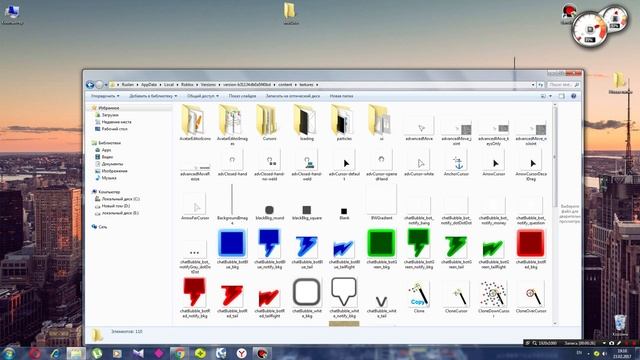This screenshot has height=360, width=640.
Task: Select Избранное in navigation pane
Action: pyautogui.click(x=109, y=108)
